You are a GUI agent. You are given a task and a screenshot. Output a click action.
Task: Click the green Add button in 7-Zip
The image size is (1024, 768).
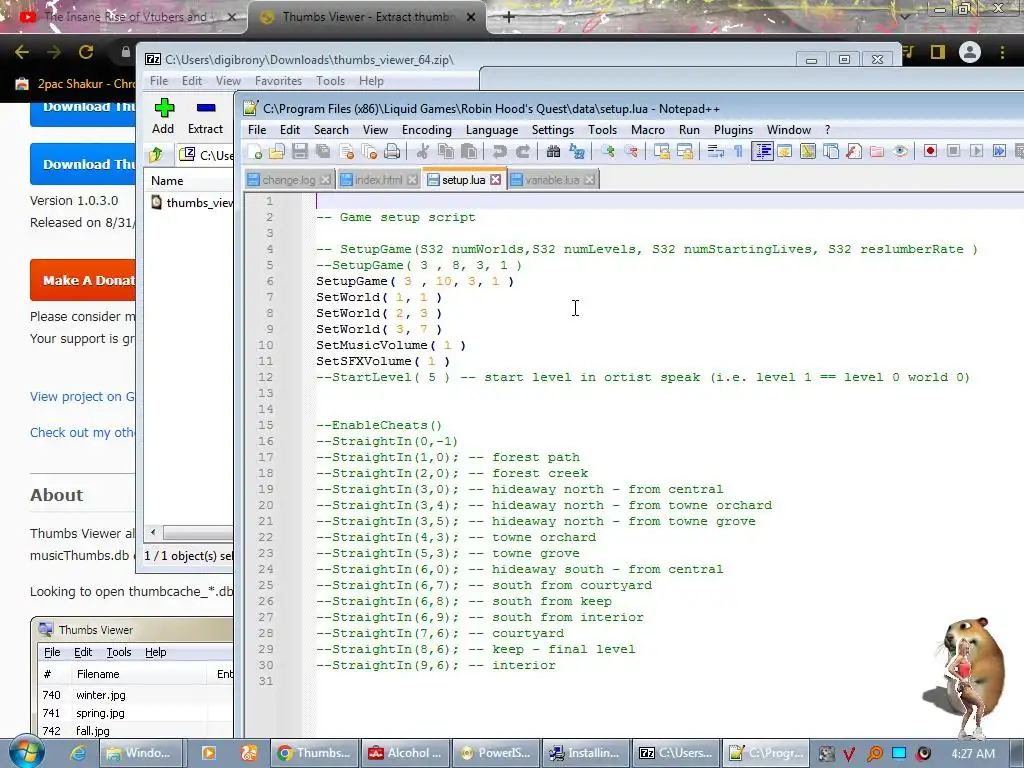[x=163, y=116]
